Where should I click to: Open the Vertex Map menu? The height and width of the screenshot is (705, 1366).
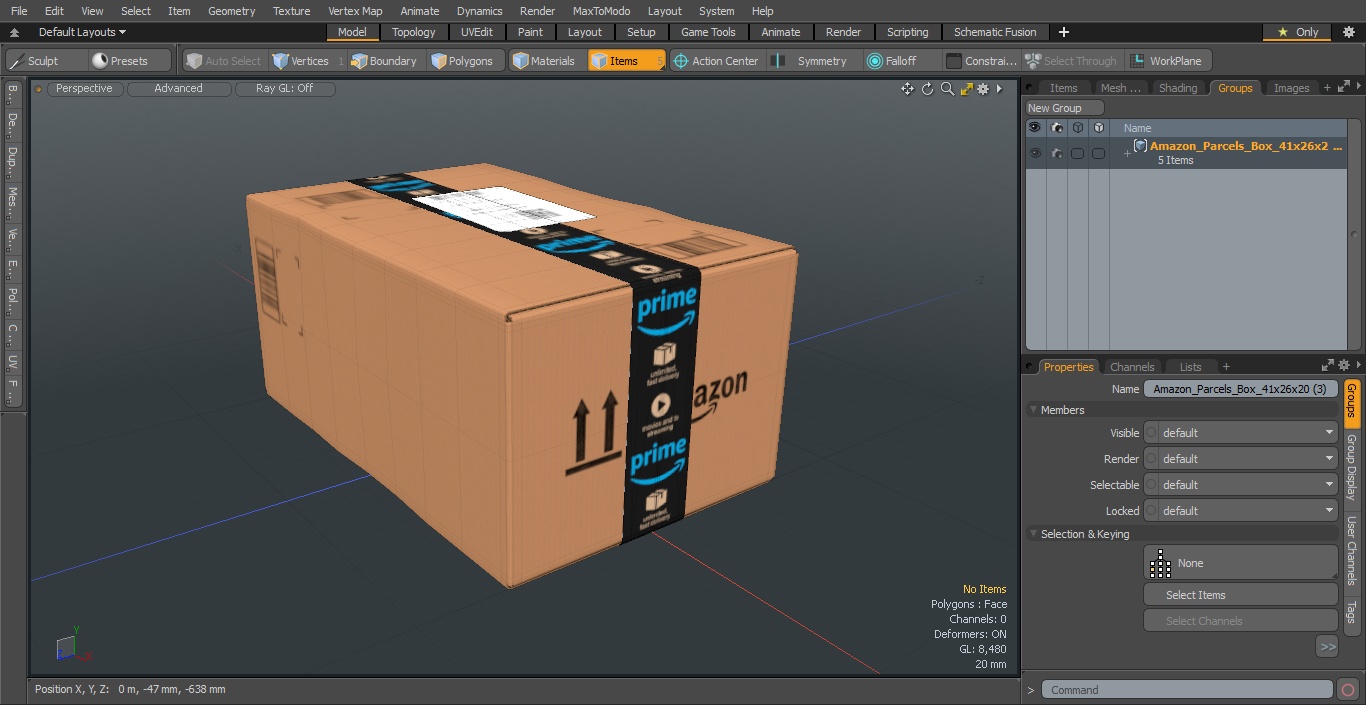(355, 11)
